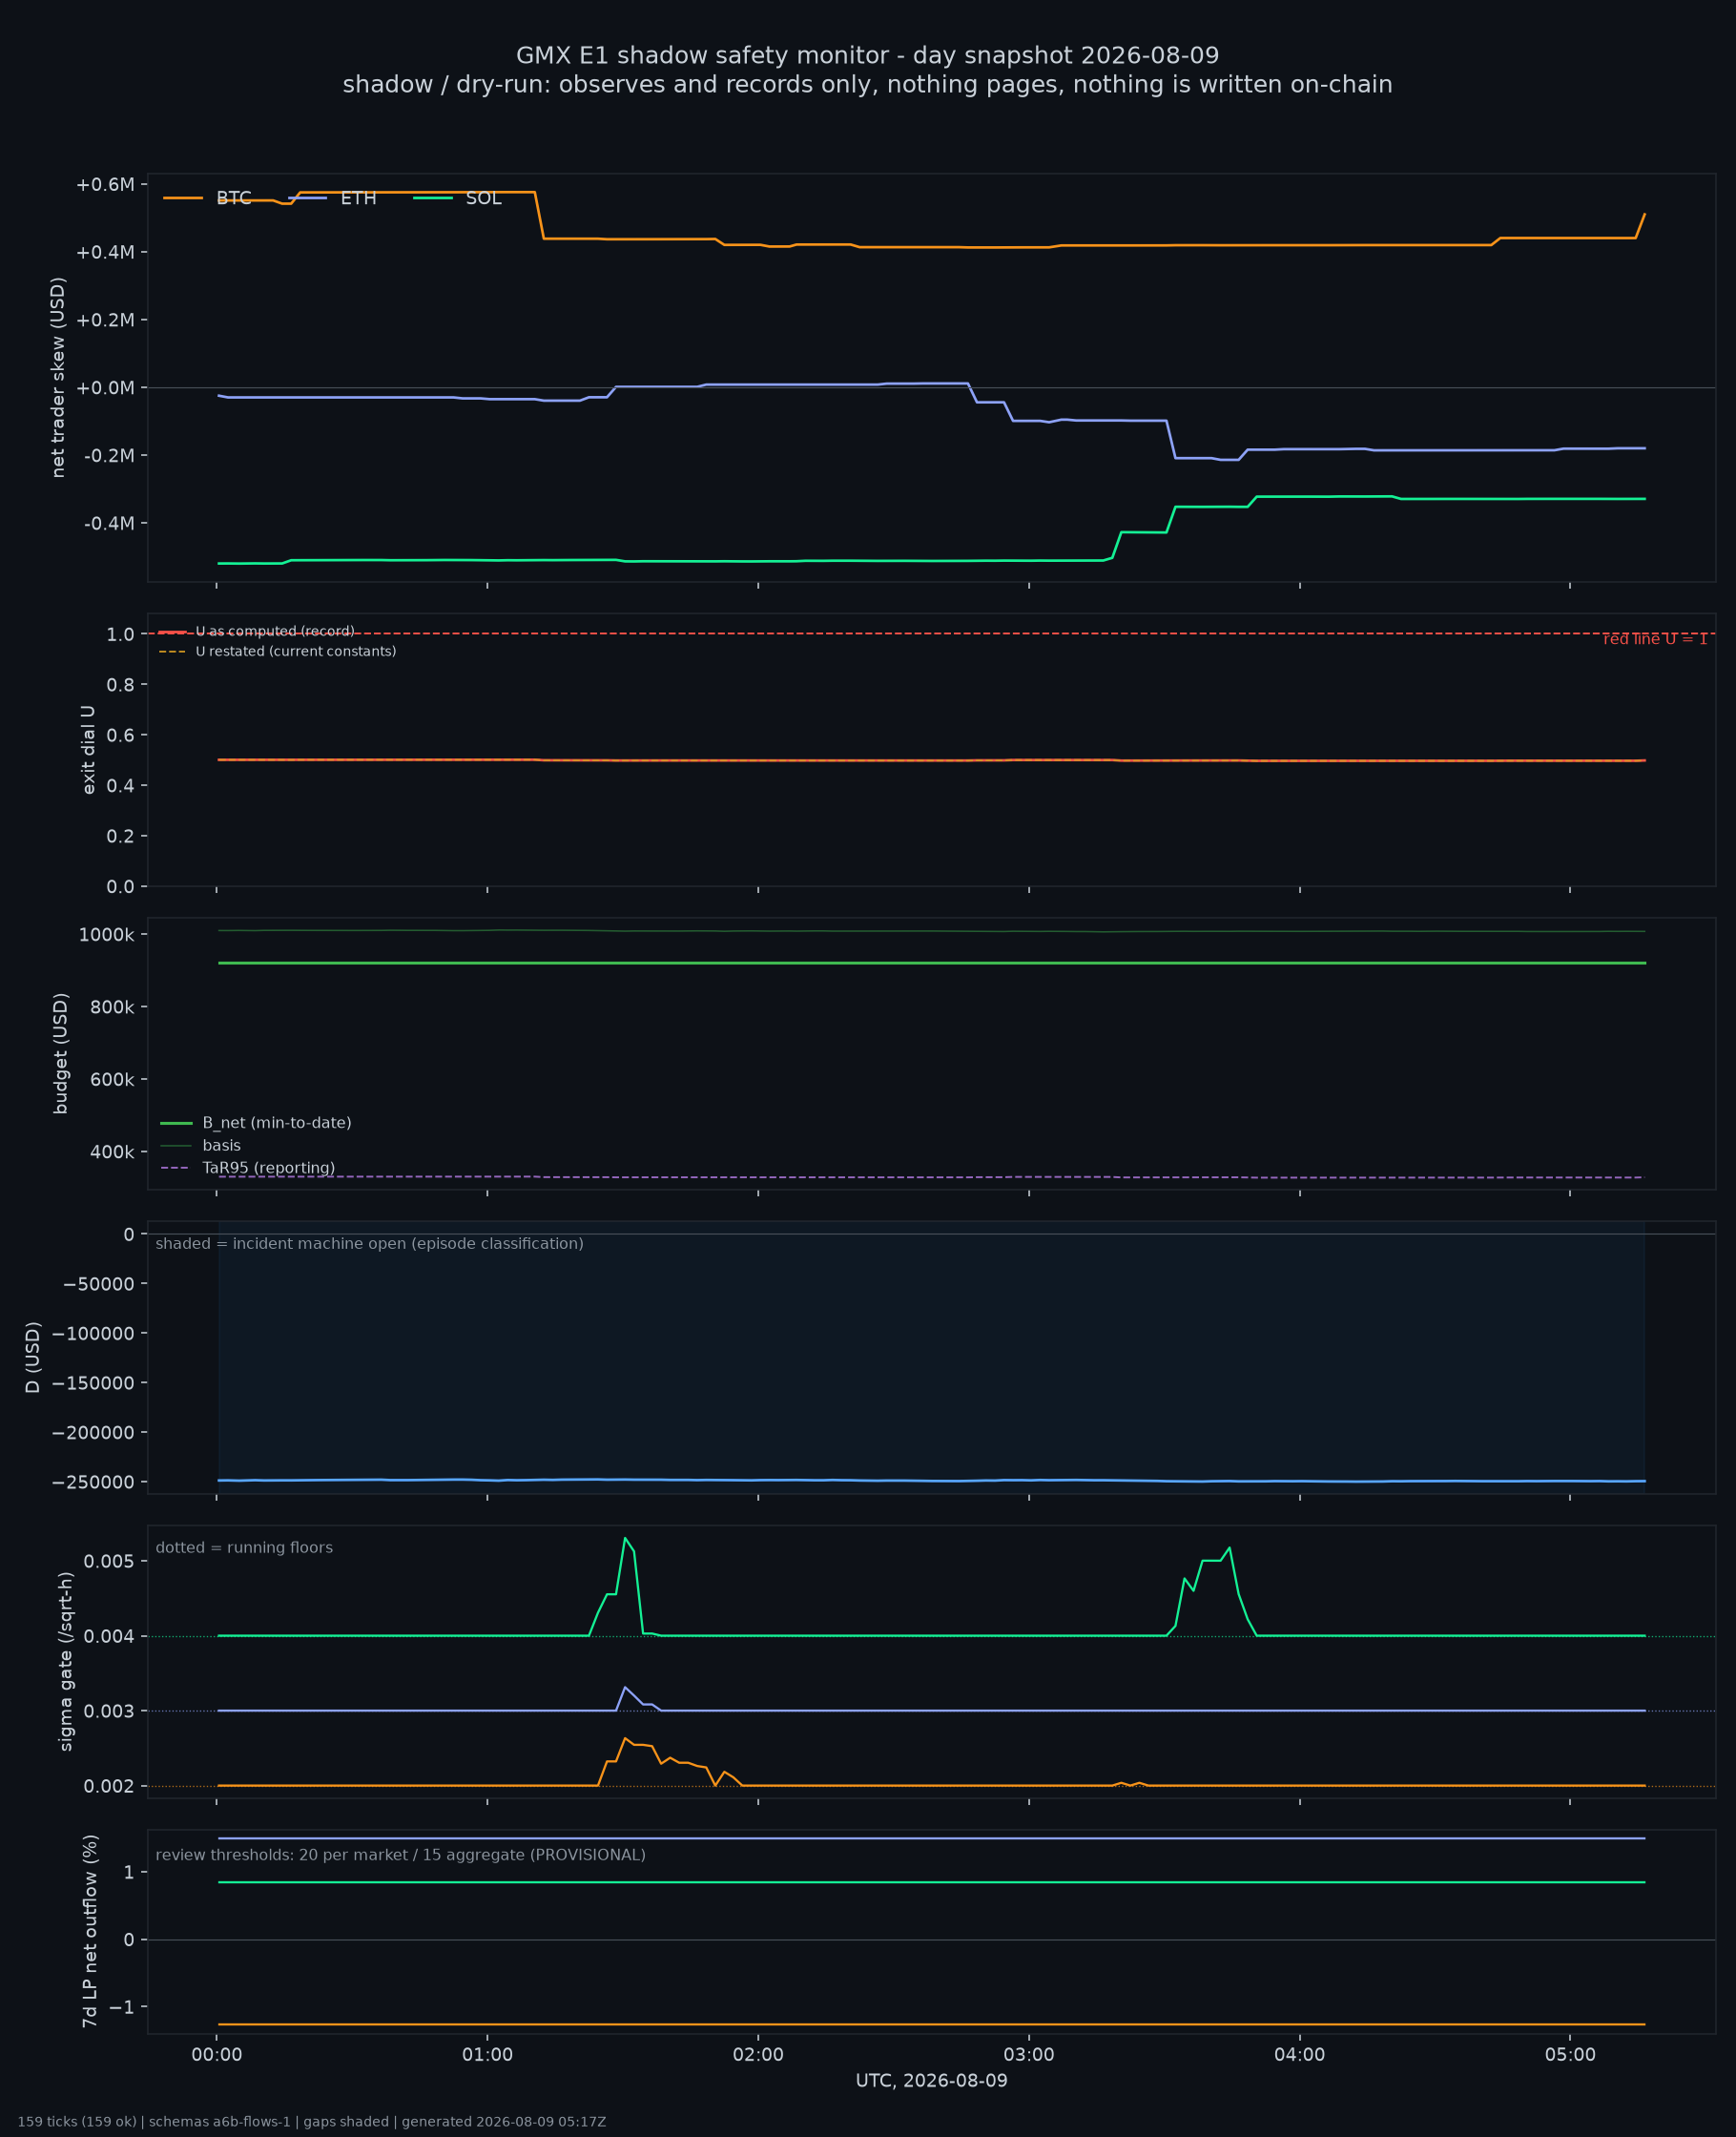The image size is (1736, 2137).
Task: Click the "UTC, 2026-08-09" x-axis label
Action: tap(932, 2081)
